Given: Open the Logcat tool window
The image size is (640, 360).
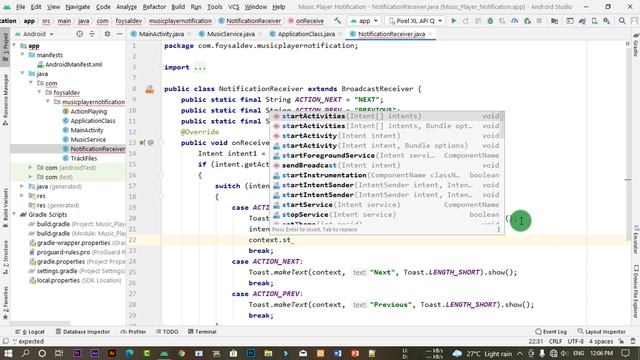Looking at the screenshot, I should pyautogui.click(x=31, y=331).
